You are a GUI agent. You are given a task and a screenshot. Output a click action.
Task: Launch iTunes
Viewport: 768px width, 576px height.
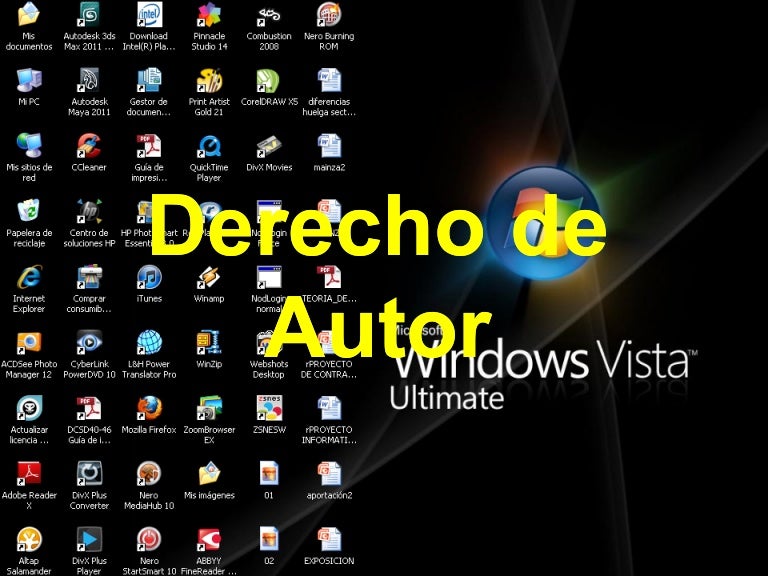pyautogui.click(x=149, y=277)
